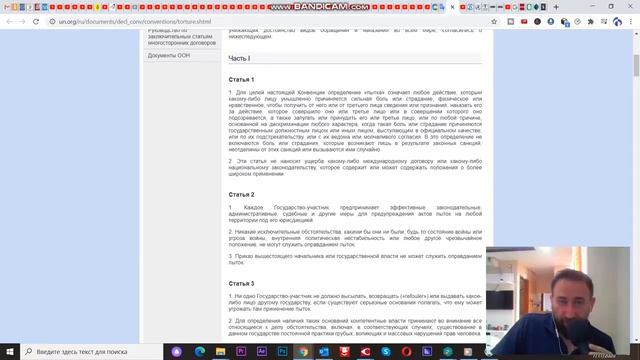Click the page vertical scrollbar thumb

(636, 65)
